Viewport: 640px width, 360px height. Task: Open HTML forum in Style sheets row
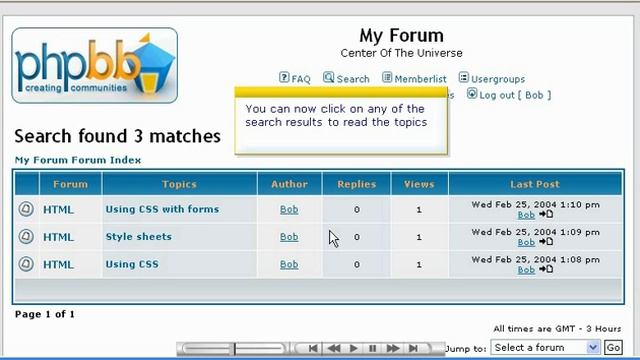(x=59, y=237)
